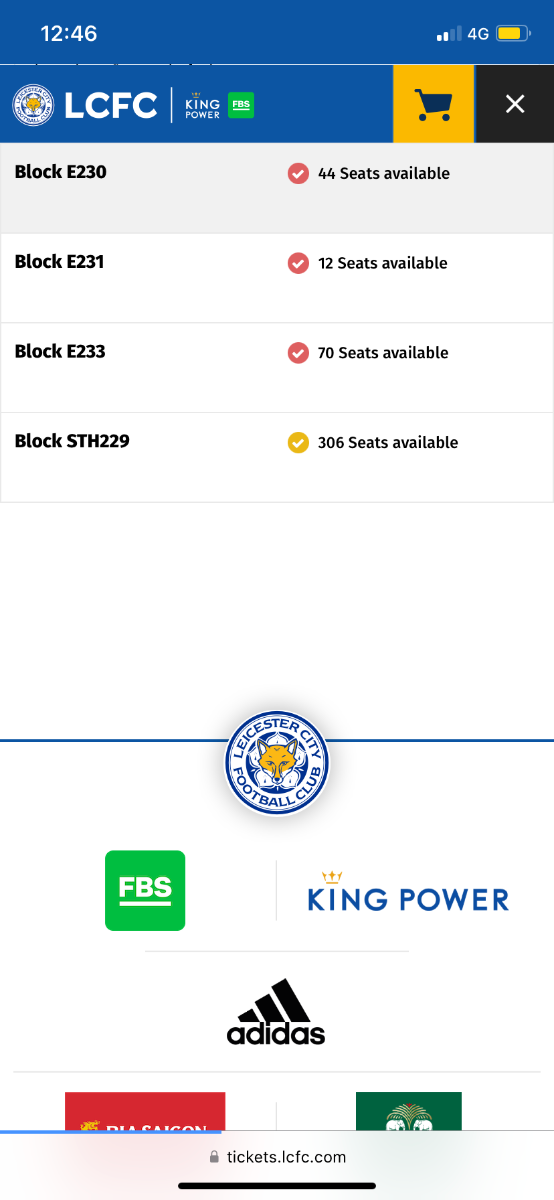Tap the LCFC crest logo in header
Image resolution: width=554 pixels, height=1200 pixels.
click(34, 105)
